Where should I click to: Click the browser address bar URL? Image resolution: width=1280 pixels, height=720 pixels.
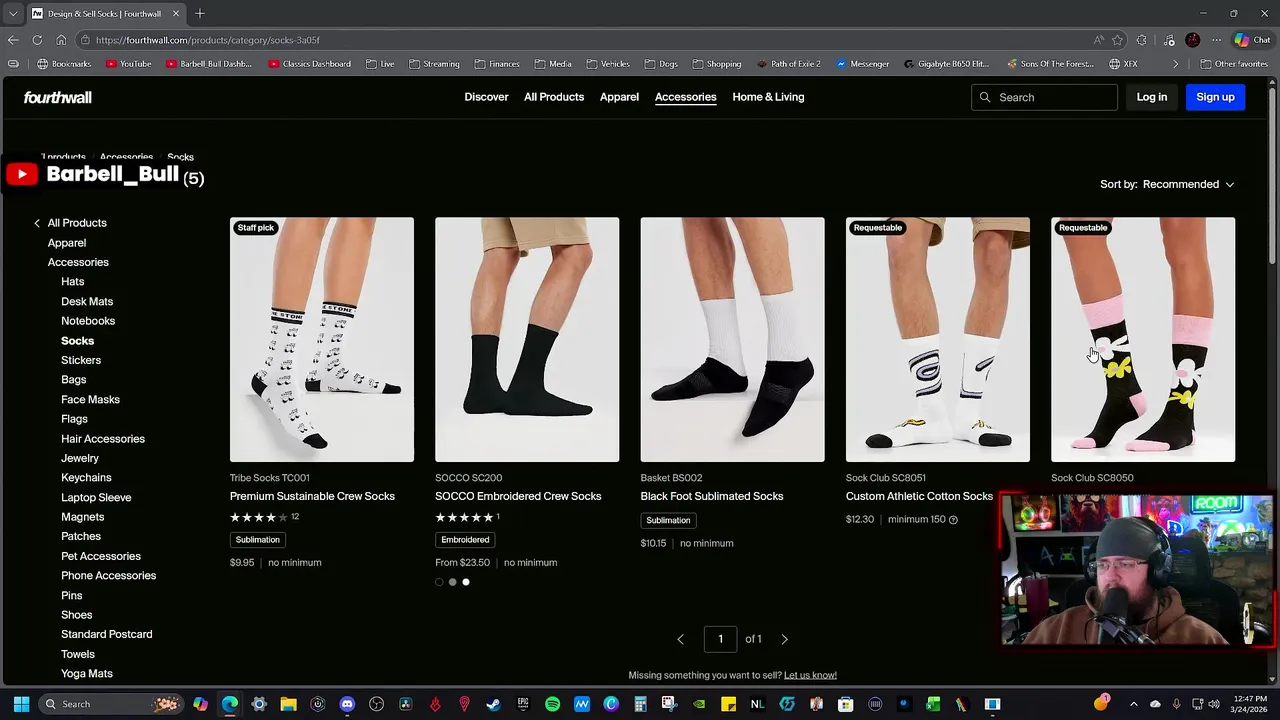[x=208, y=40]
